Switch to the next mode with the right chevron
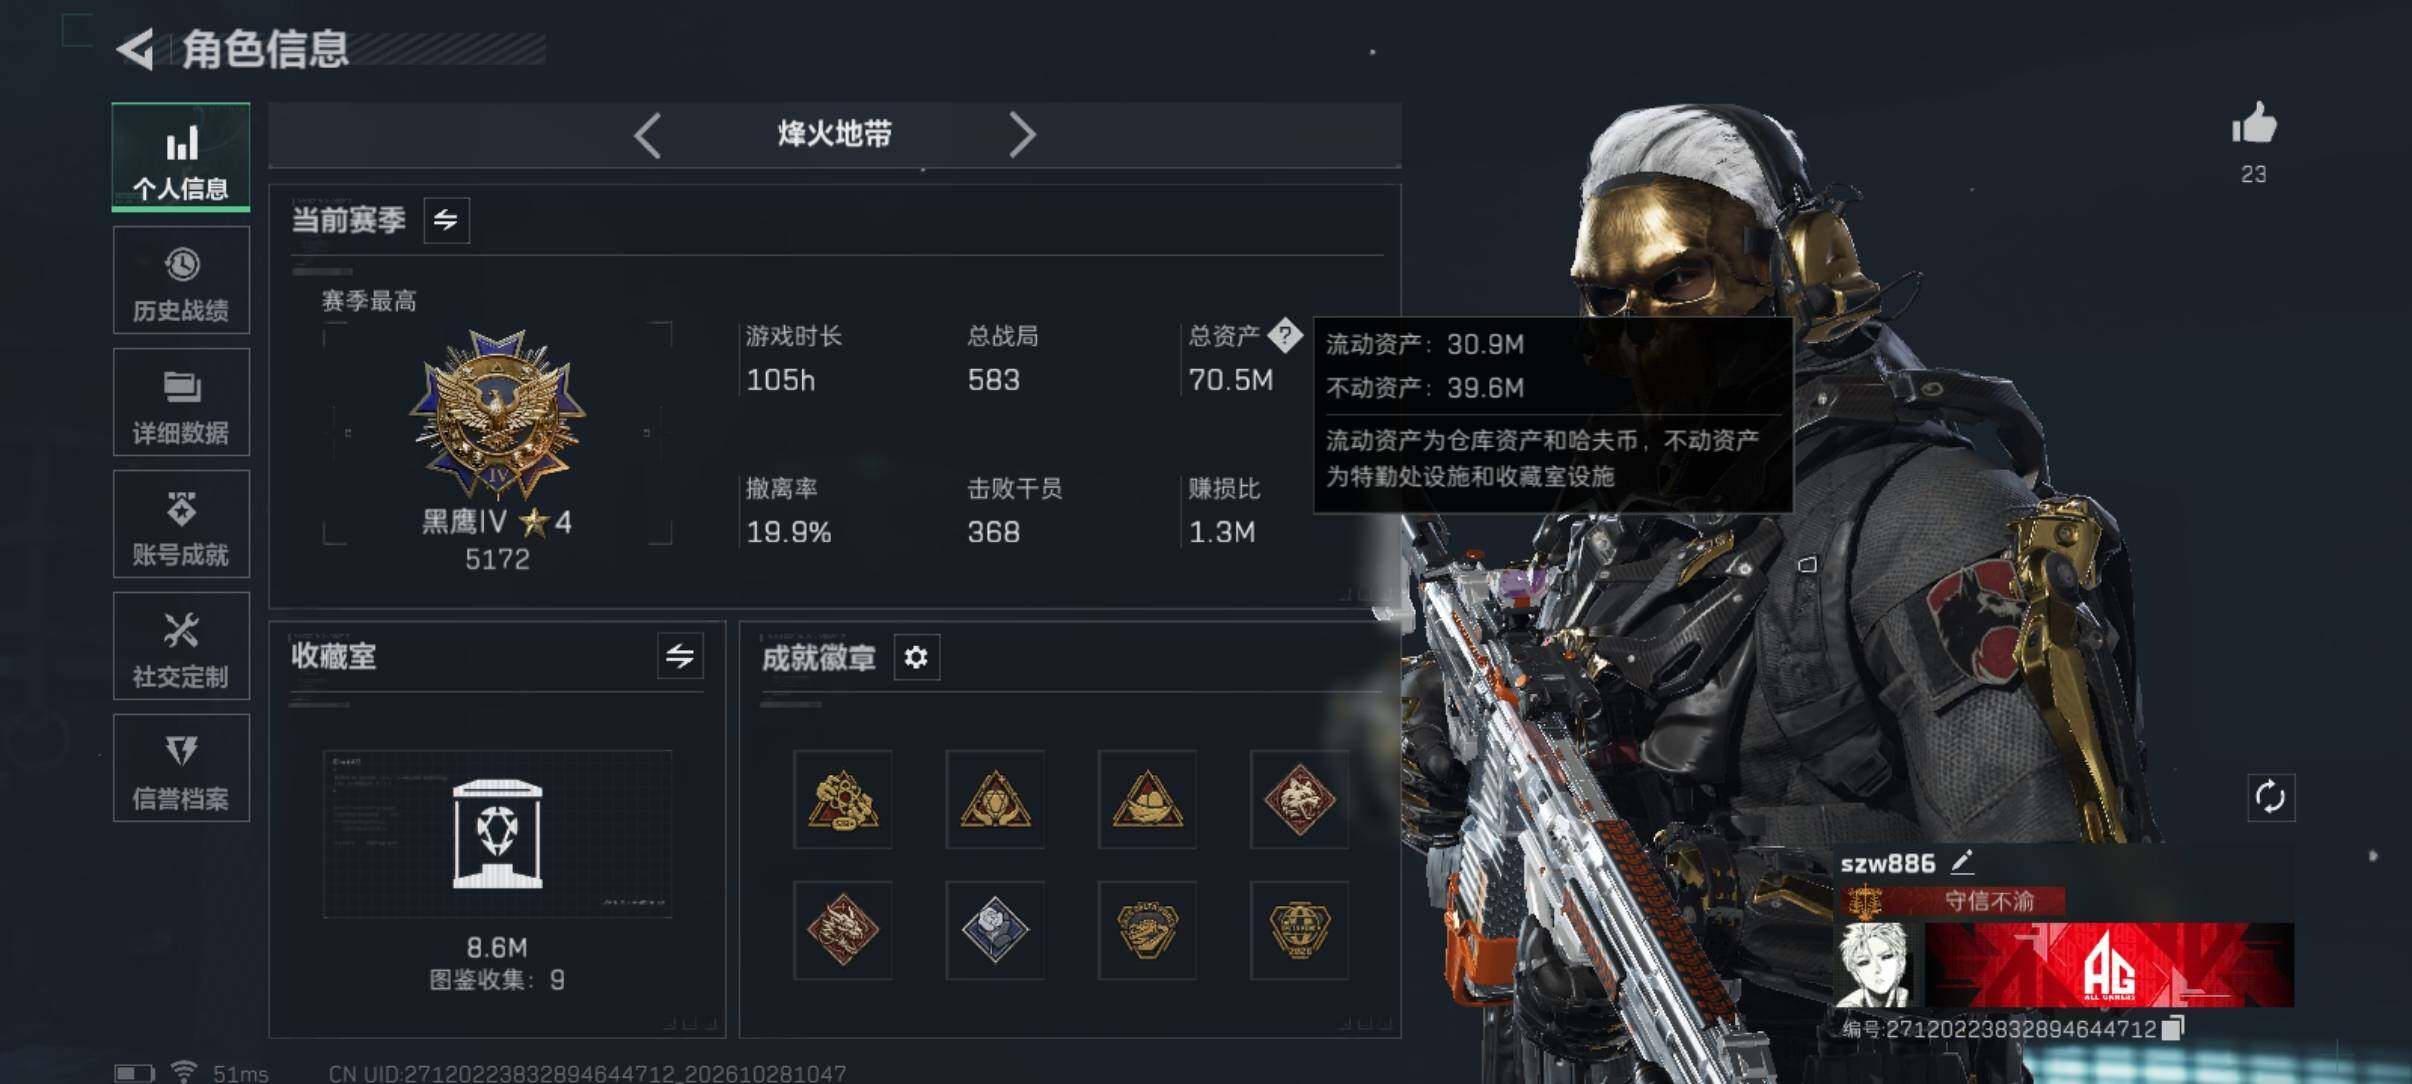 [1021, 135]
